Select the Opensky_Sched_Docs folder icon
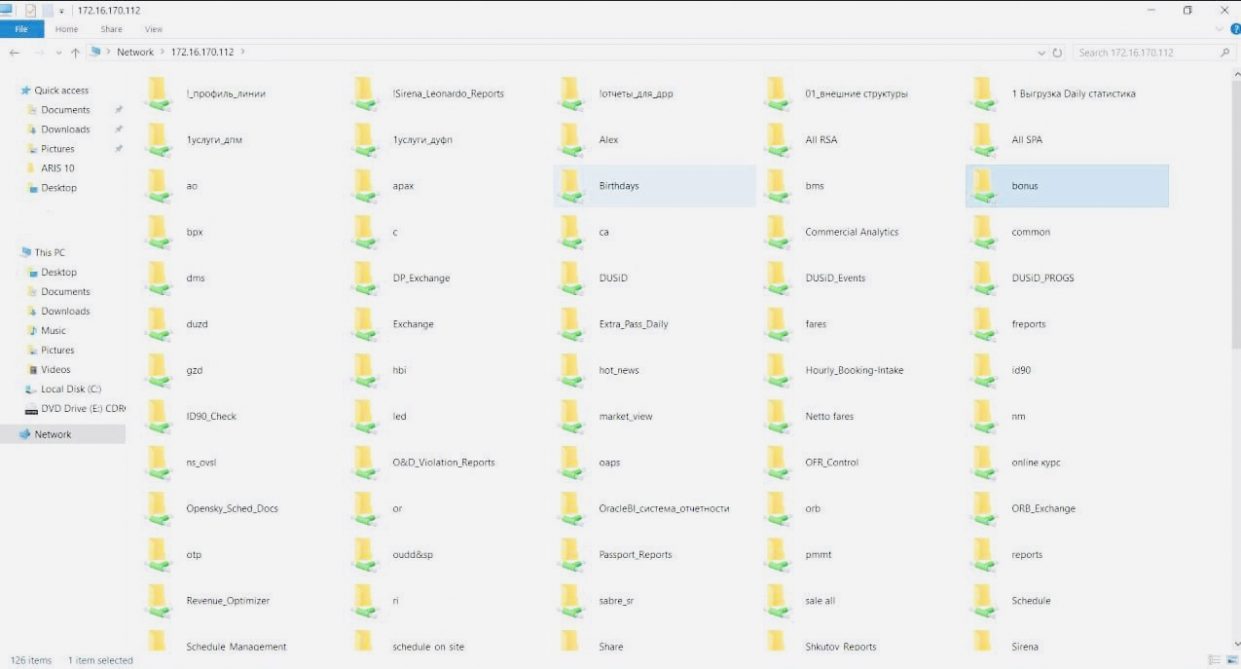The height and width of the screenshot is (669, 1241). click(158, 509)
